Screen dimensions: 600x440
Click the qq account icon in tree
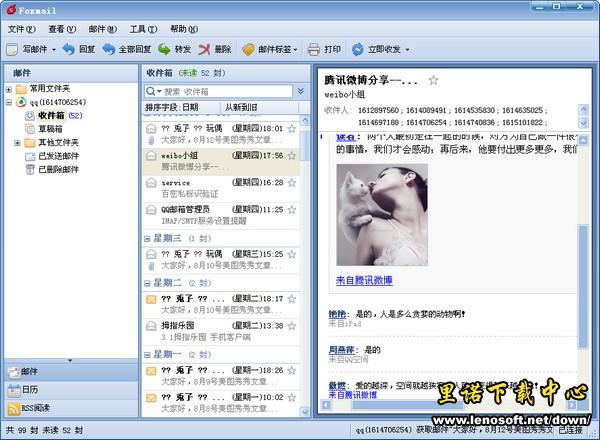(21, 102)
